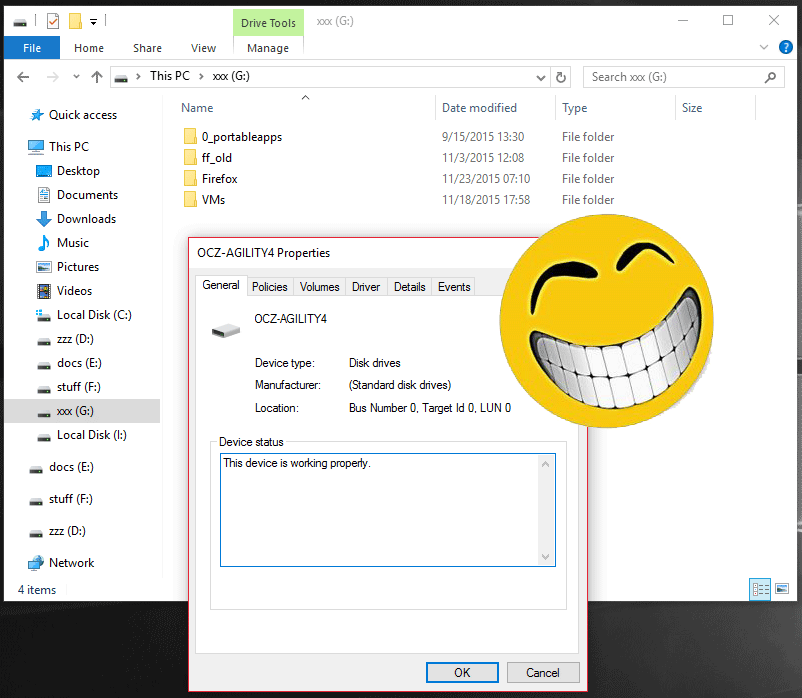Click the 4 items status bar text
The image size is (802, 698).
(37, 590)
